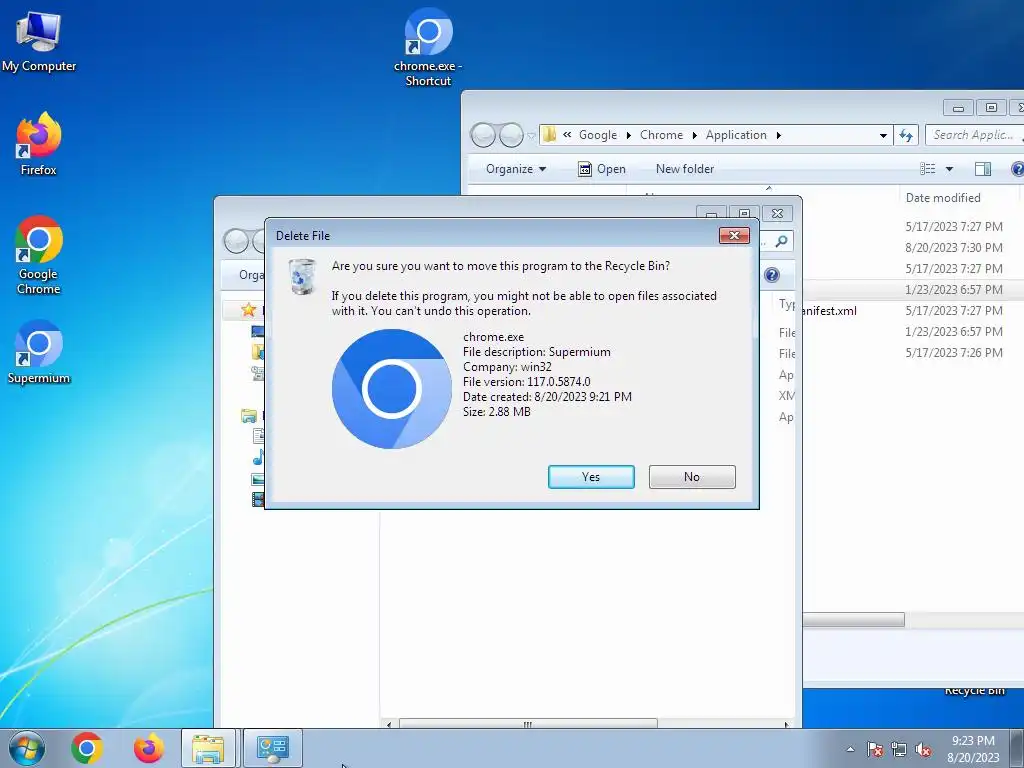
Task: Click the Libraries icon in navigation pane
Action: pyautogui.click(x=249, y=415)
